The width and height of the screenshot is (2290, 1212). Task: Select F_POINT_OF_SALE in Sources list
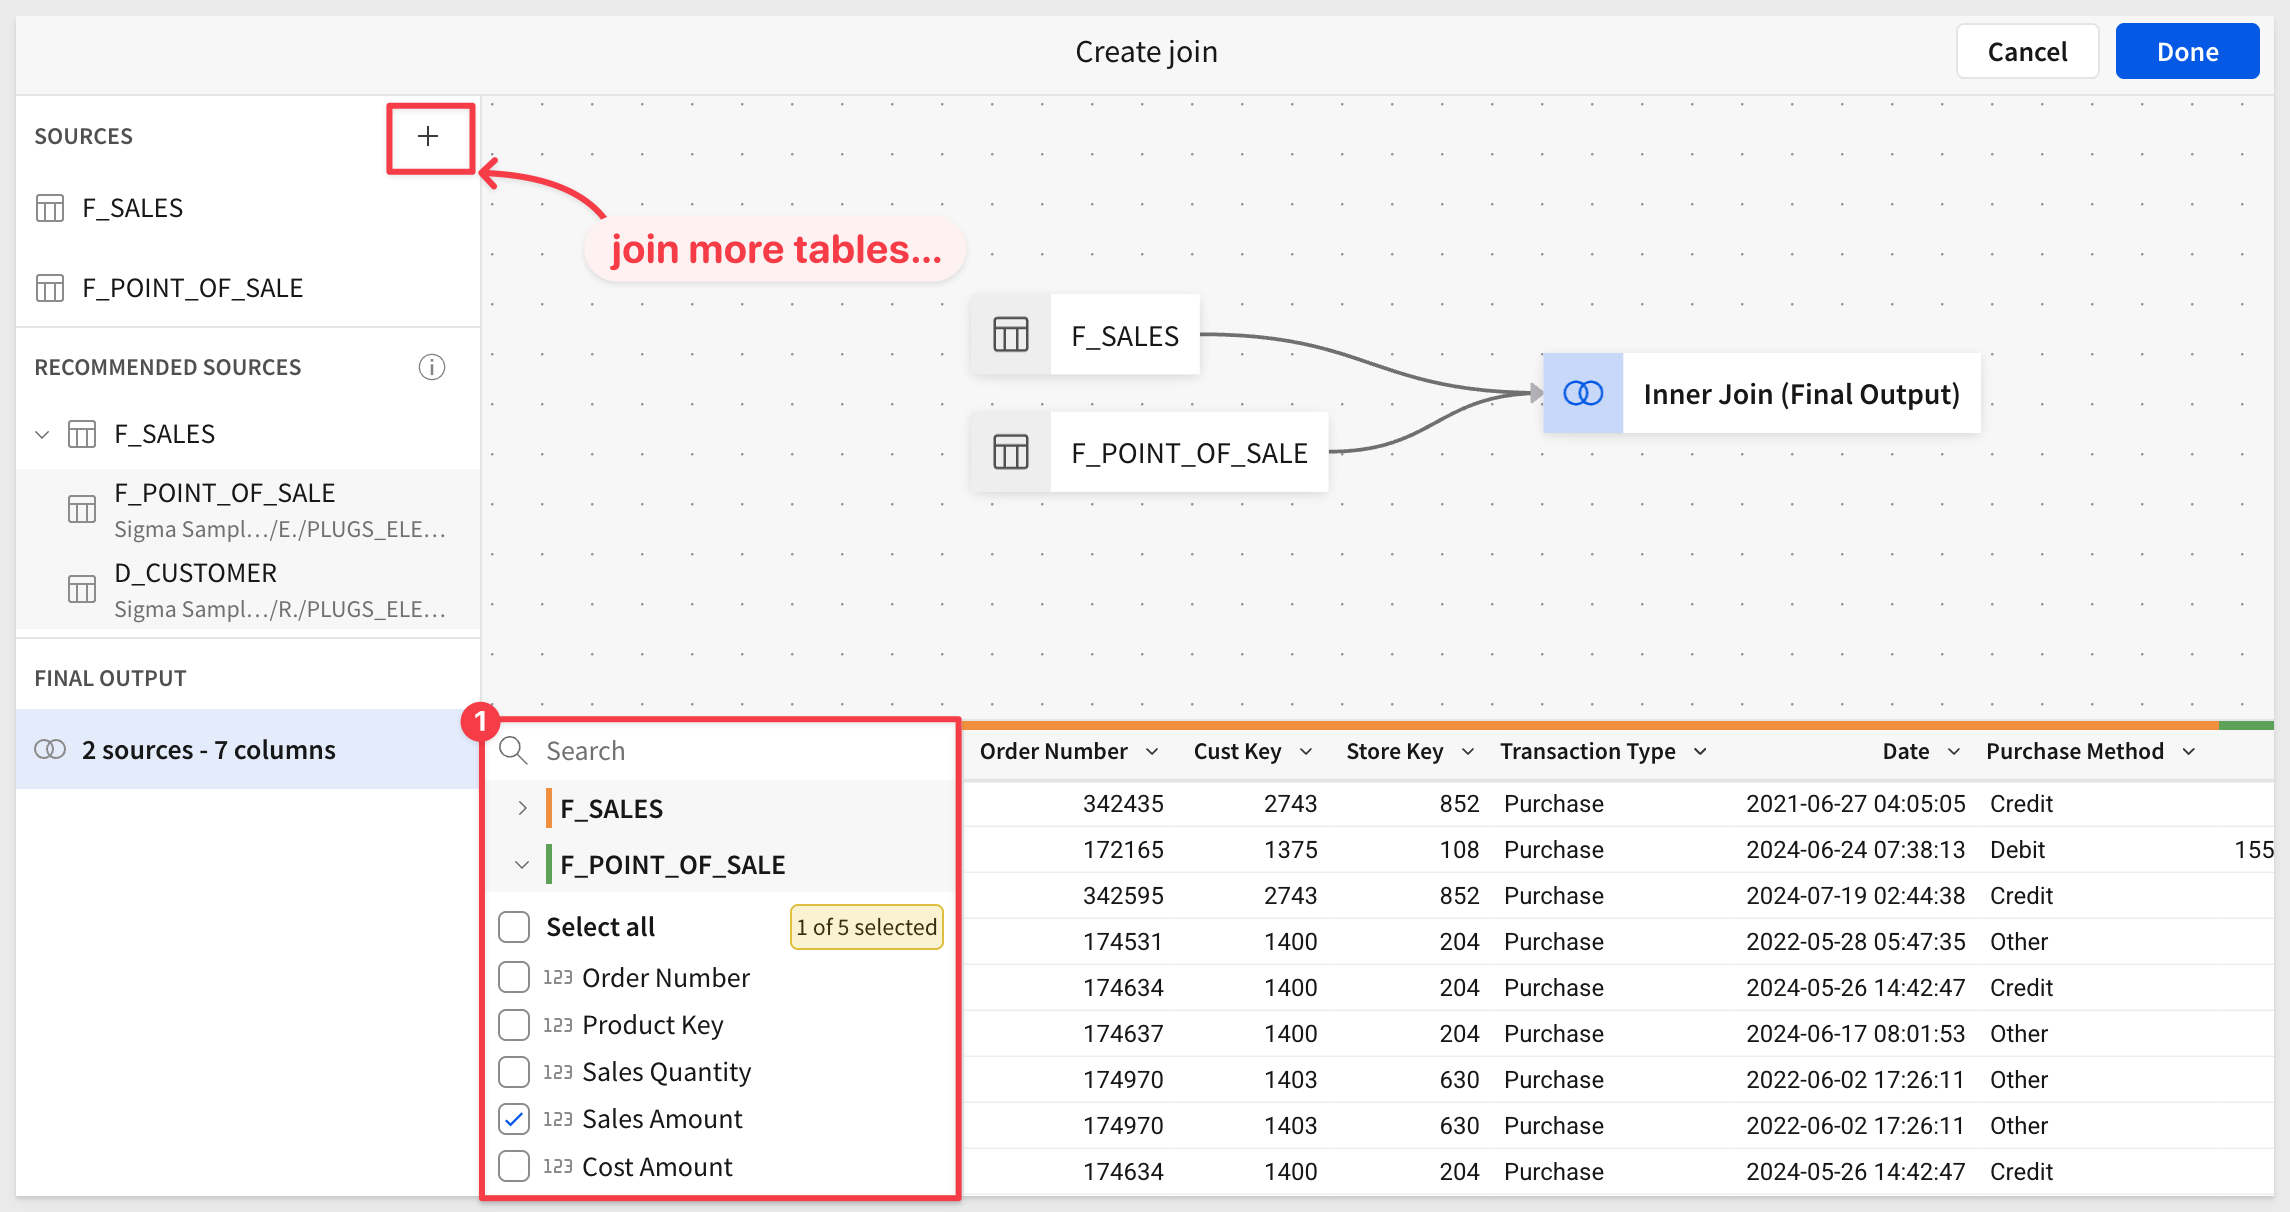click(192, 288)
